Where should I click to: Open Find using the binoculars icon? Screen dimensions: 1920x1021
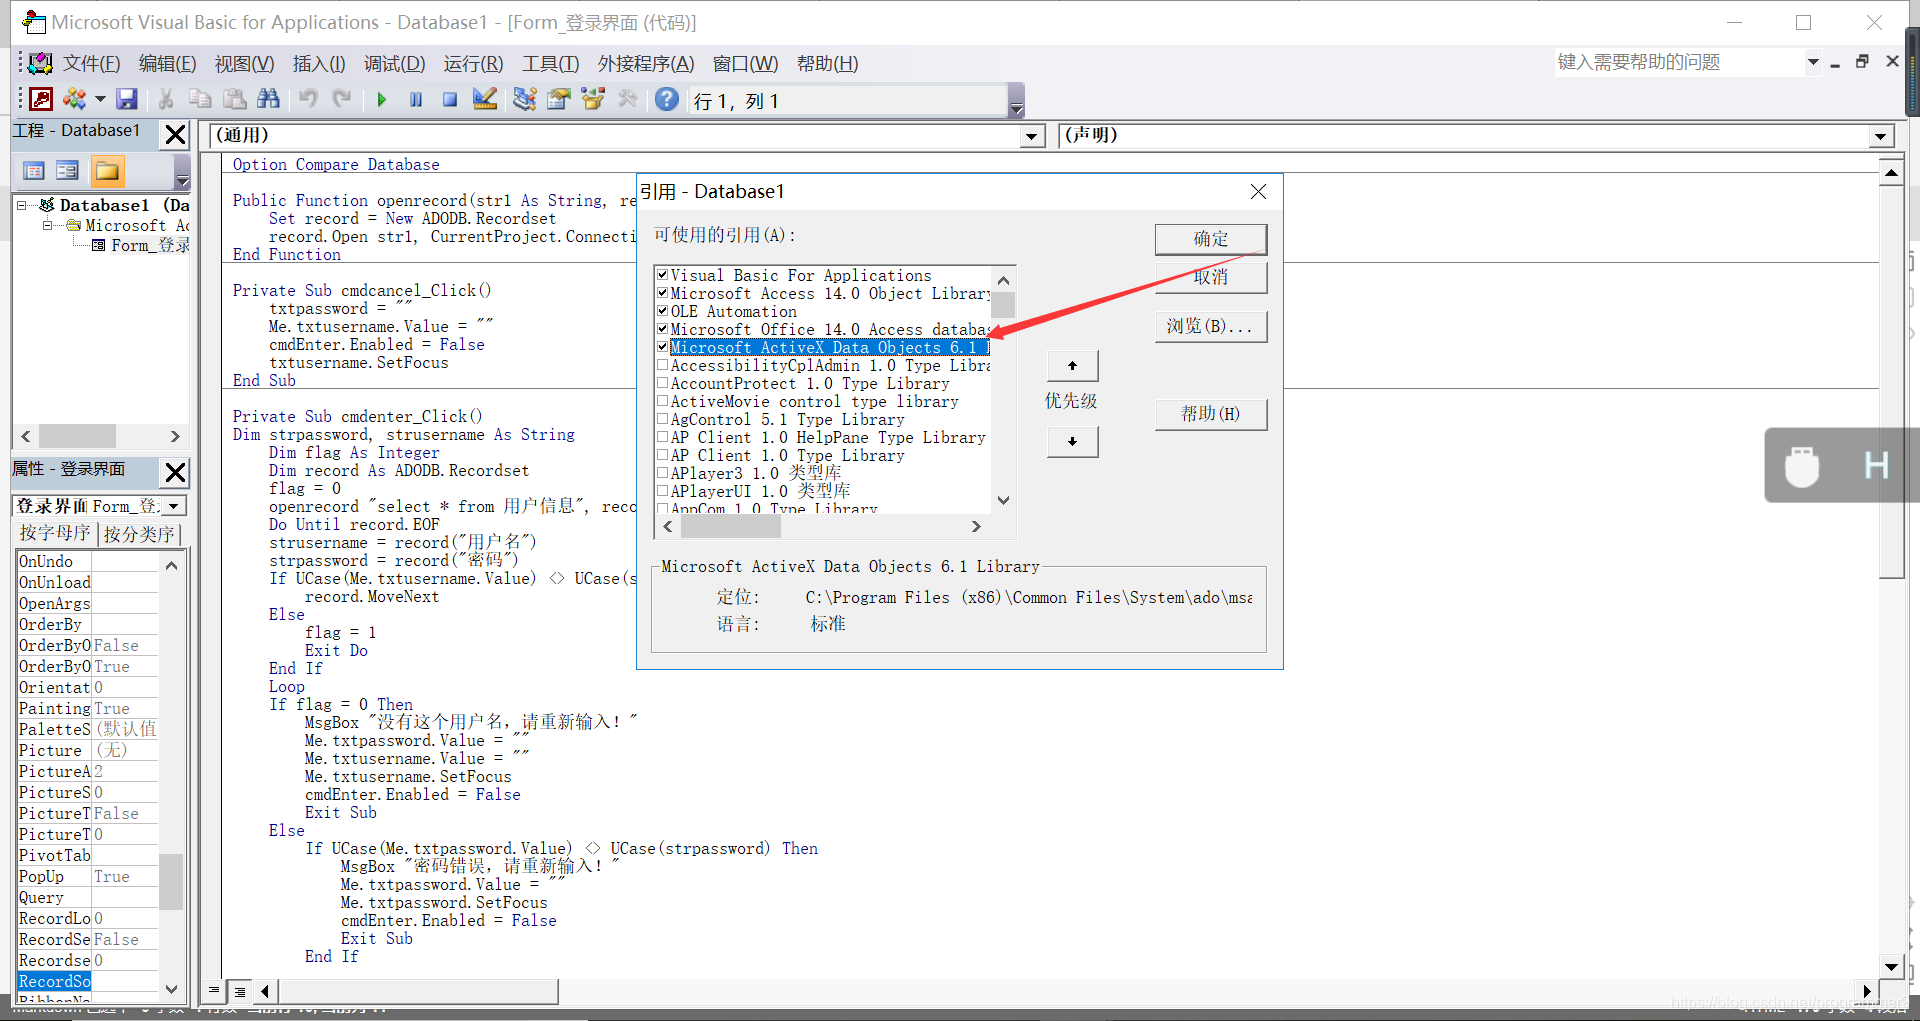pos(268,99)
